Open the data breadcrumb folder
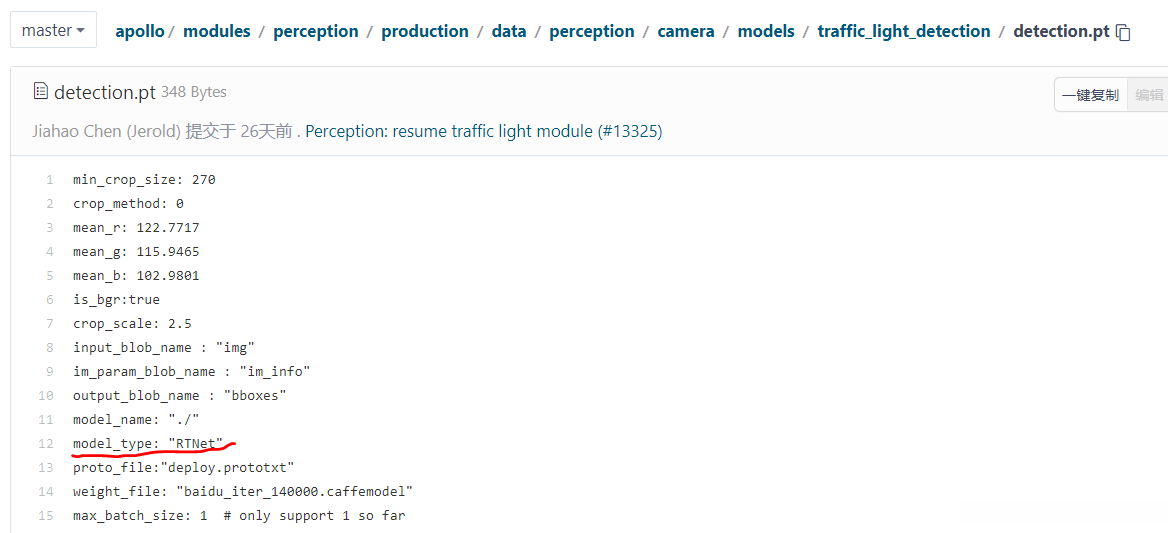The width and height of the screenshot is (1168, 533). [509, 31]
